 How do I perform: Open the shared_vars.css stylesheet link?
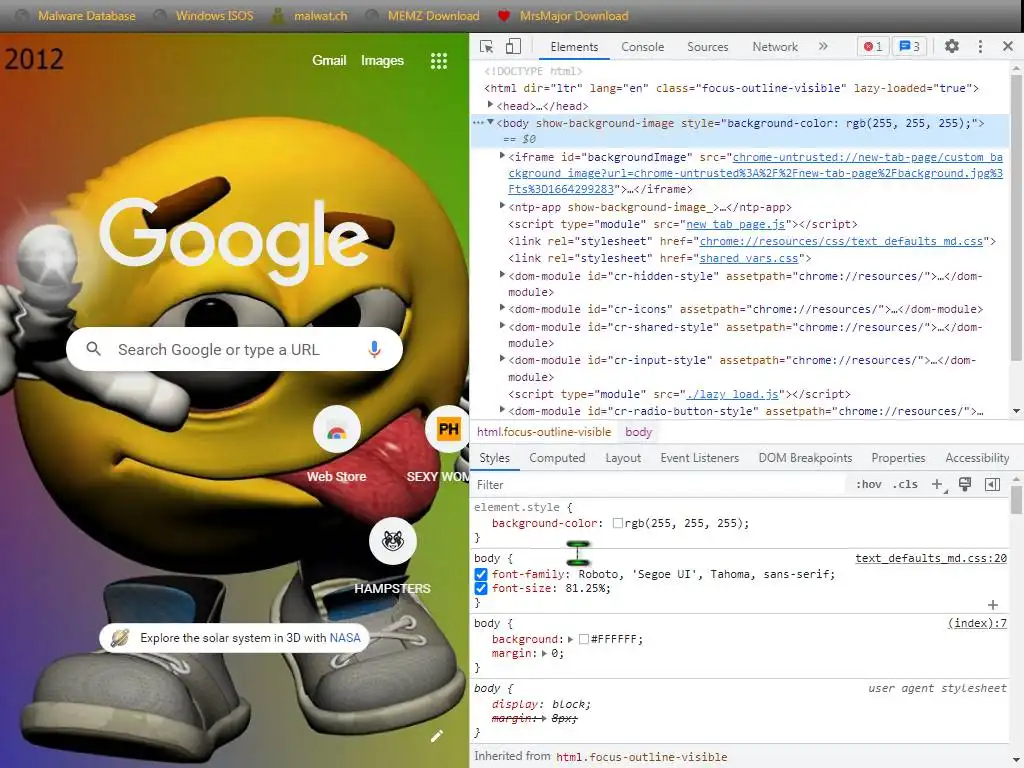tap(748, 258)
